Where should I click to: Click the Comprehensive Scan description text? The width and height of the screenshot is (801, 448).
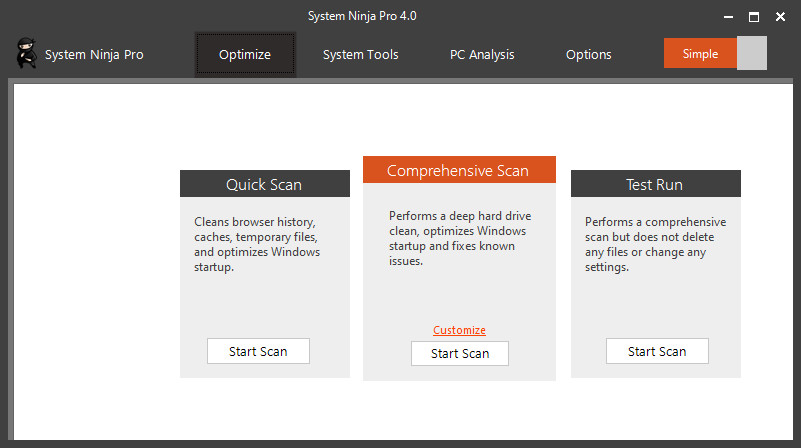point(460,238)
